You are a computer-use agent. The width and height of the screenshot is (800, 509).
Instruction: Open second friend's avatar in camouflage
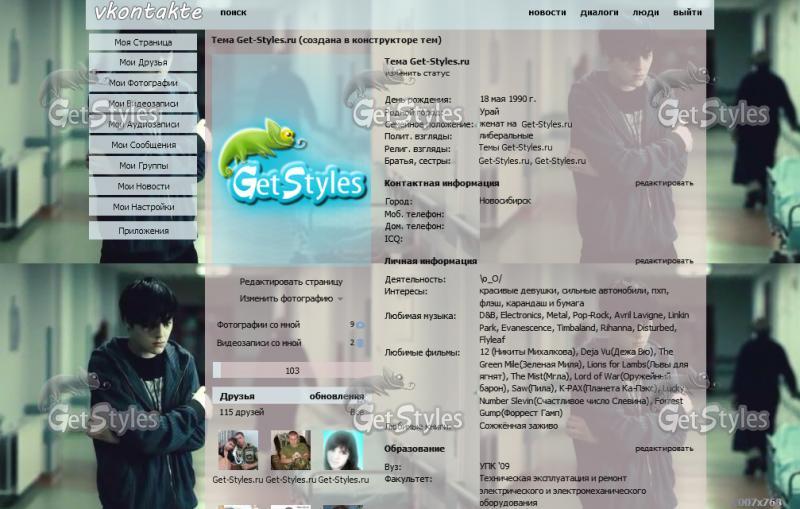pyautogui.click(x=291, y=450)
